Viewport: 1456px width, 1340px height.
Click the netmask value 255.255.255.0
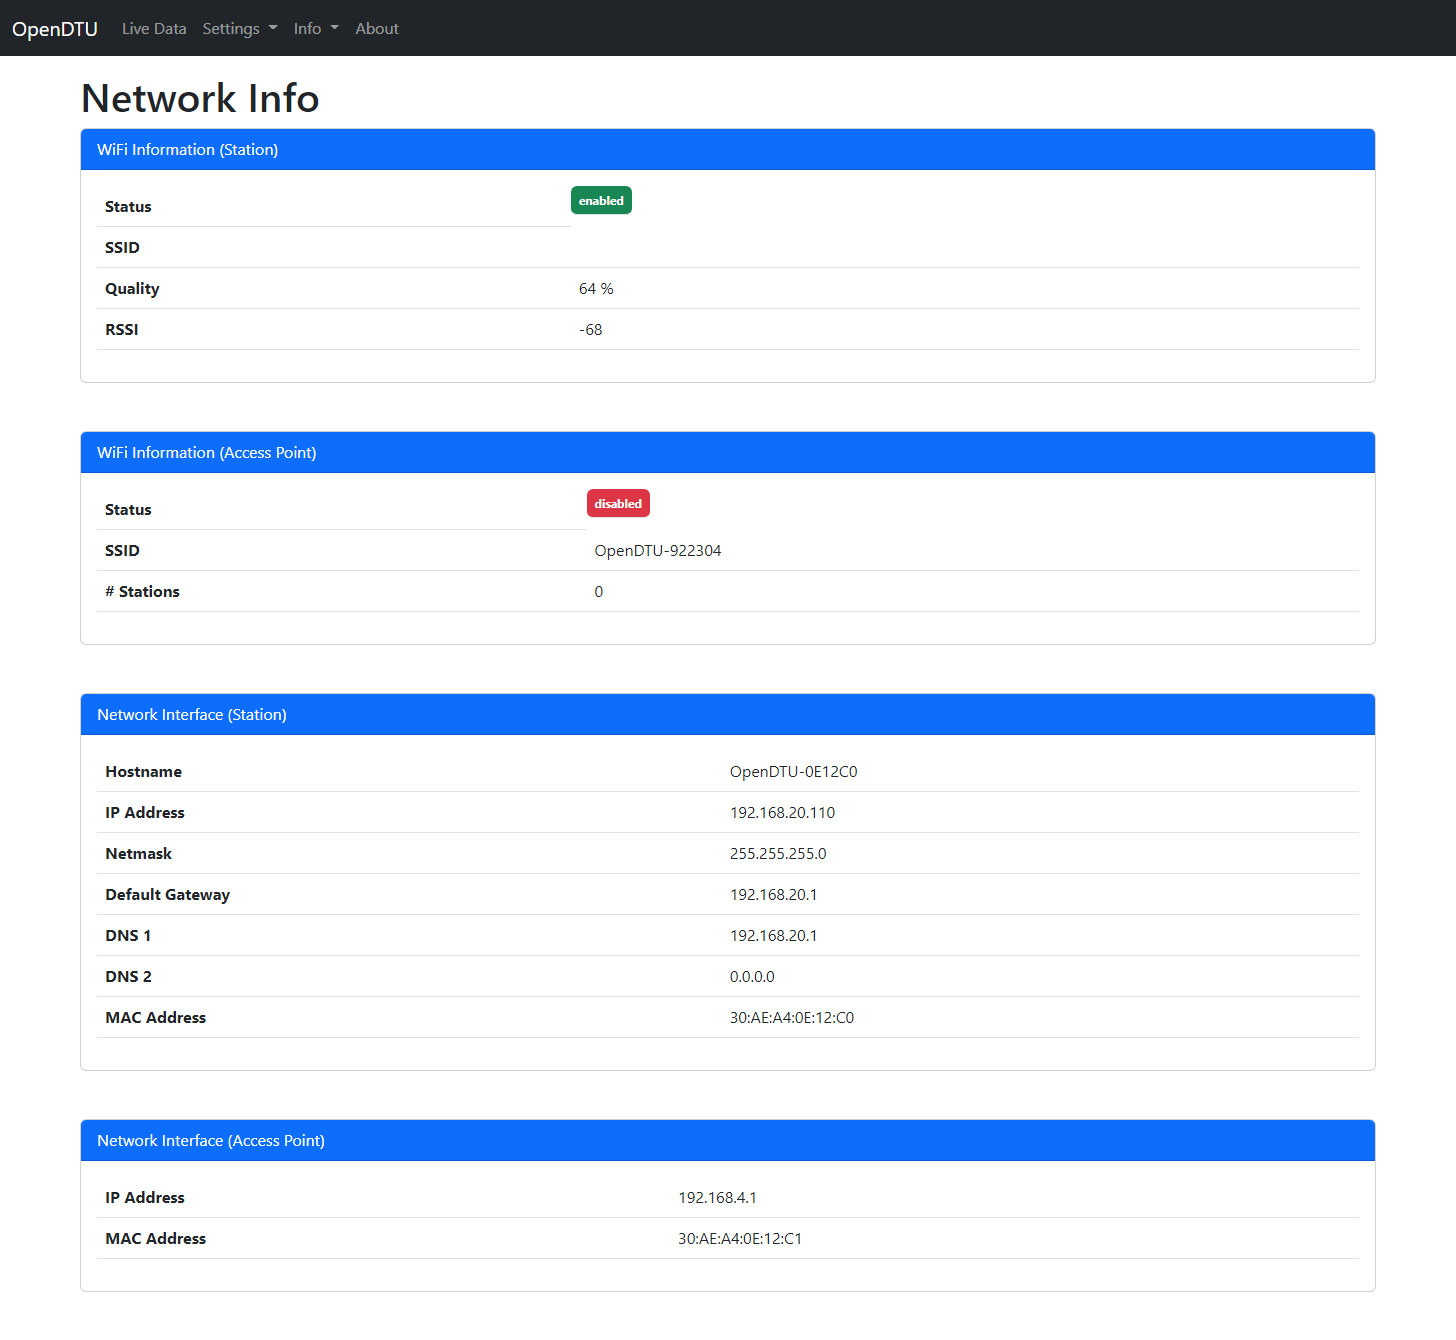[778, 854]
